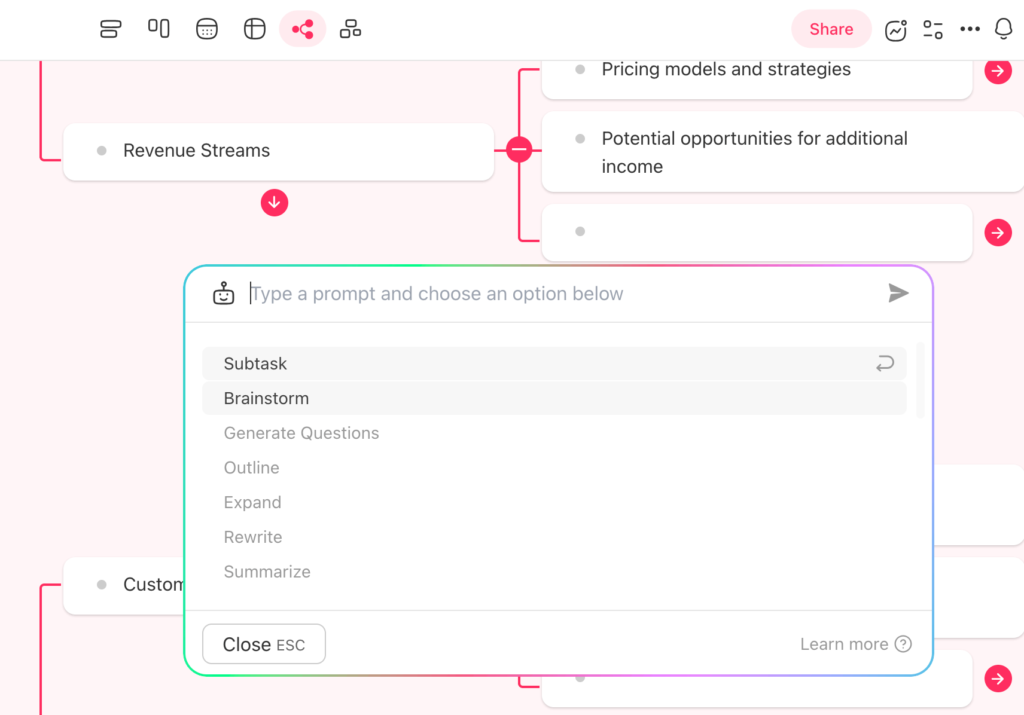
Task: Click the active mind map view icon
Action: [x=302, y=29]
